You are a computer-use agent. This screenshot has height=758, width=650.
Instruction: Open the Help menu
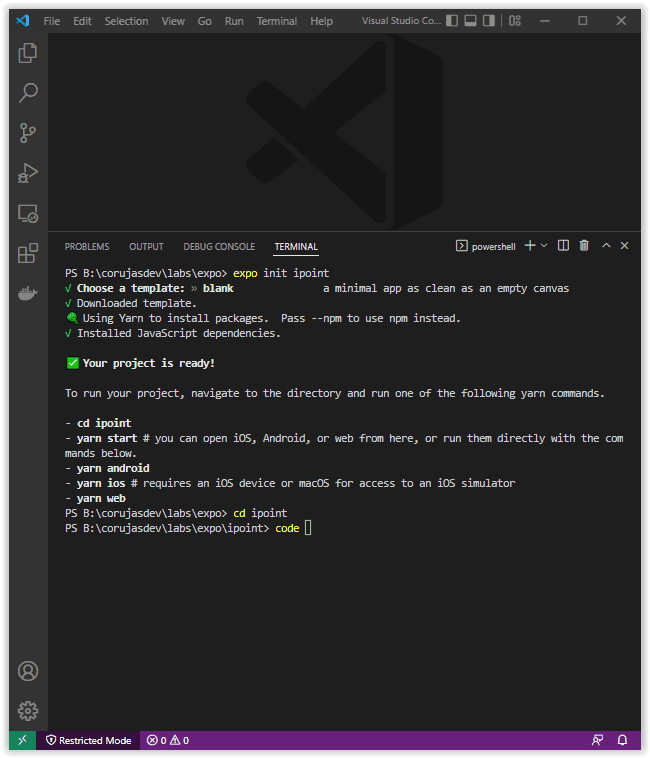click(321, 21)
